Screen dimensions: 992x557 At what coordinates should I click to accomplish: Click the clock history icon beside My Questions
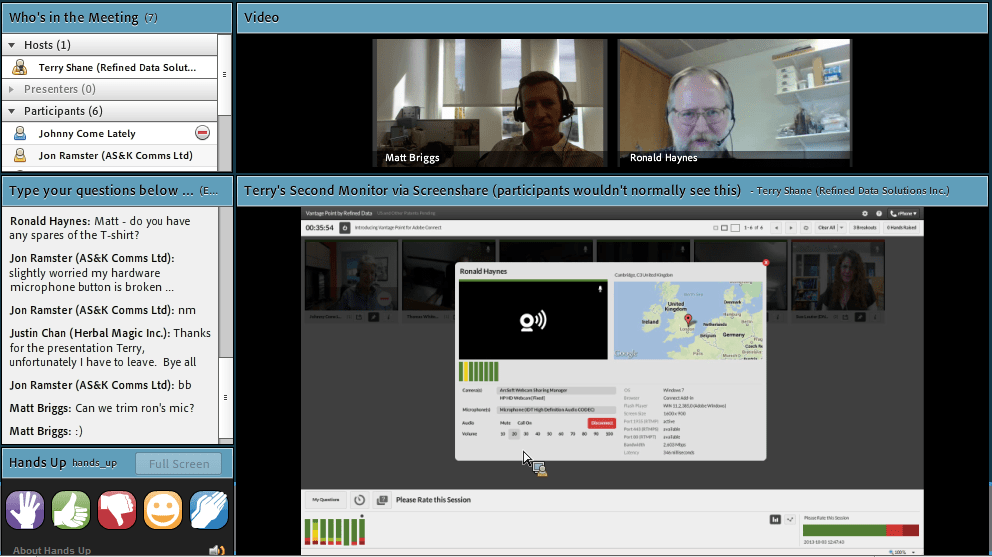click(x=359, y=500)
